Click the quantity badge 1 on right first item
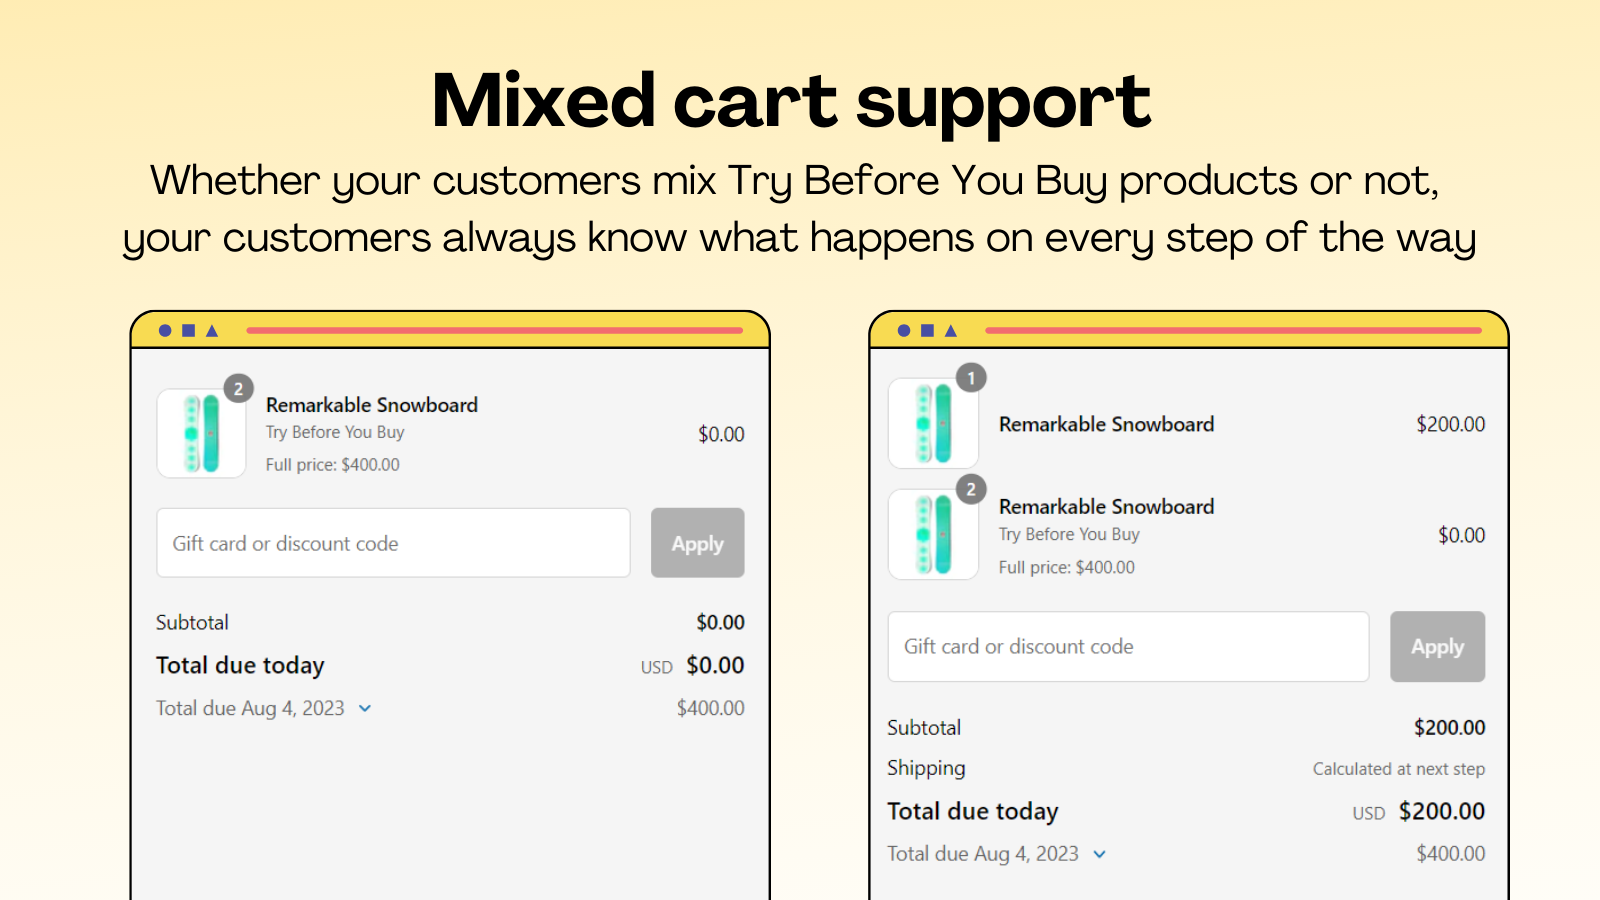 (x=971, y=378)
